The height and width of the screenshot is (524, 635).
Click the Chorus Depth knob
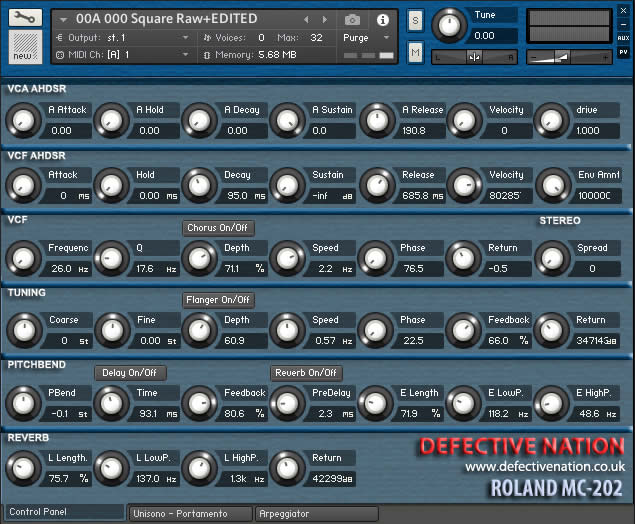[x=199, y=258]
